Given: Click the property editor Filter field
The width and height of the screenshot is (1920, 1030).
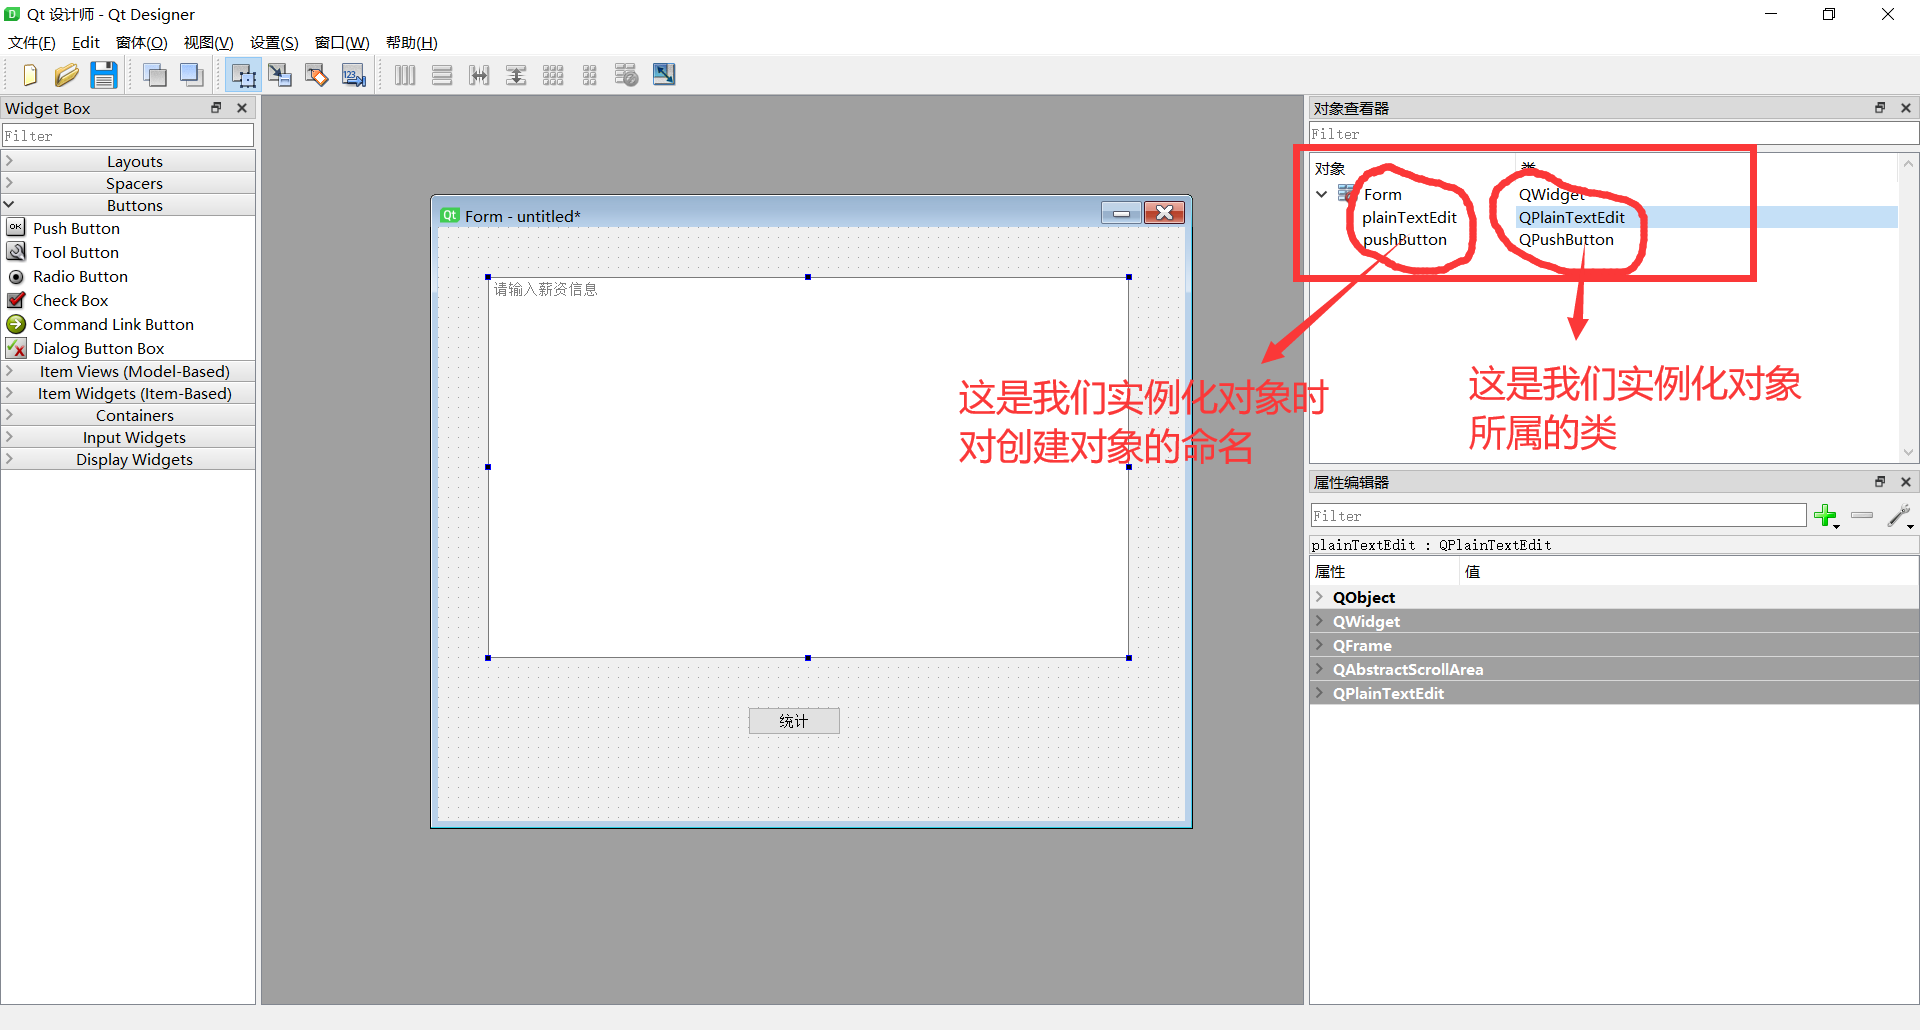Looking at the screenshot, I should tap(1558, 516).
